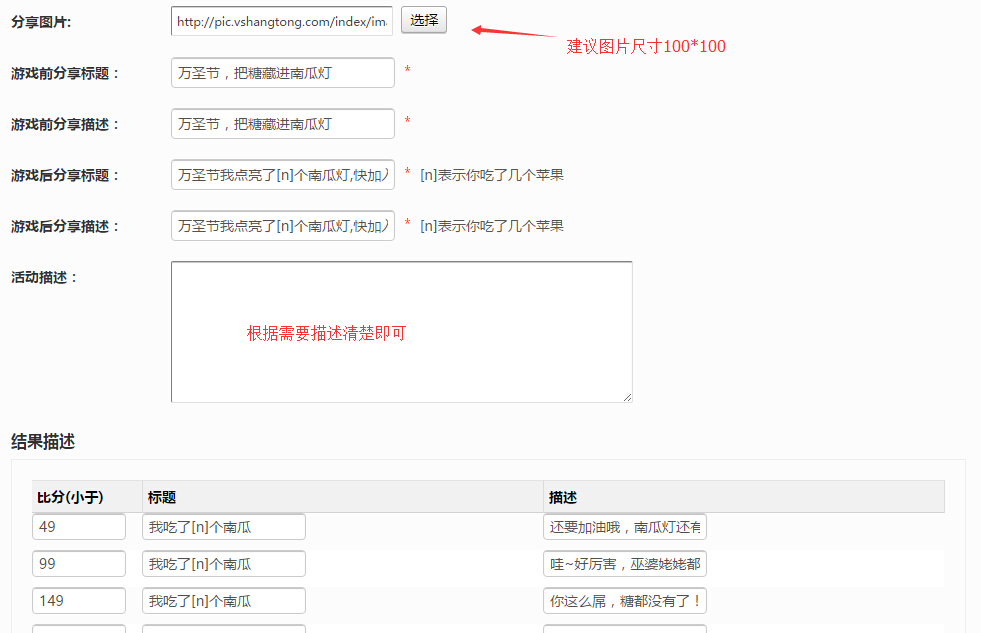Select the score field containing 49
Image resolution: width=981 pixels, height=633 pixels.
[x=79, y=527]
